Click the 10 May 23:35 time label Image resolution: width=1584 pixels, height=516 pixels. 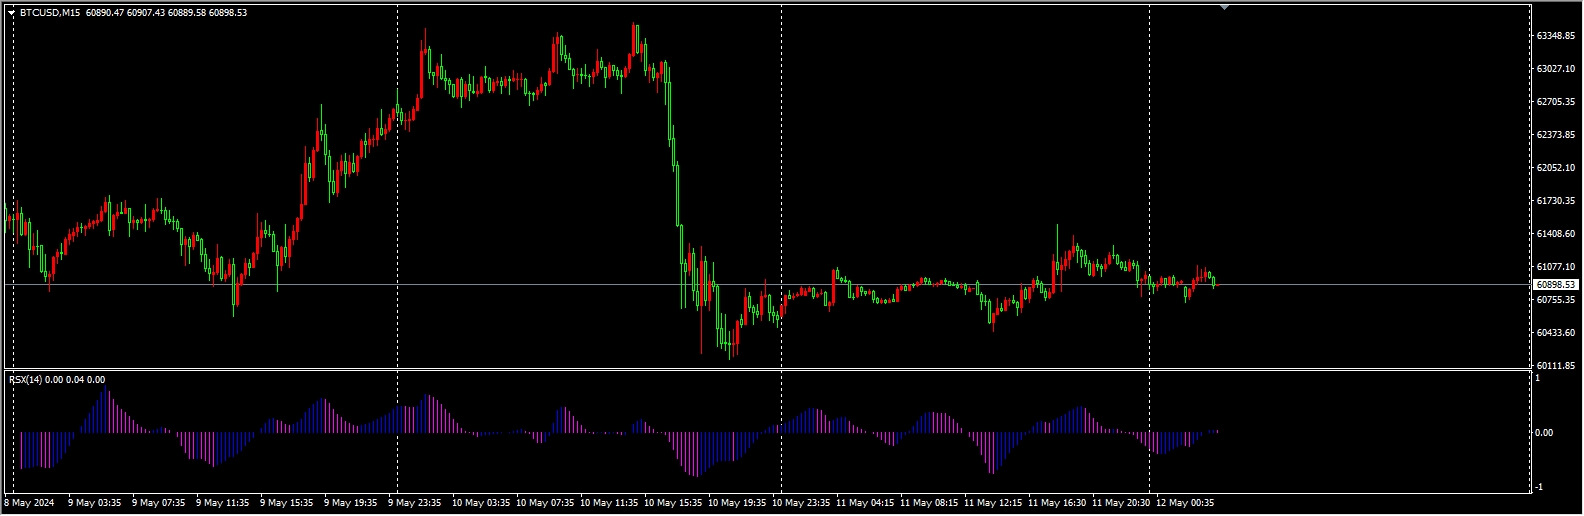(800, 503)
